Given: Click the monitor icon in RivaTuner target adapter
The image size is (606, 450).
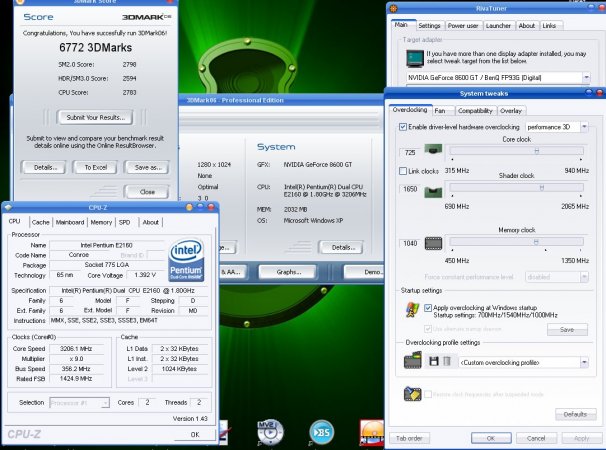Looking at the screenshot, I should click(415, 58).
